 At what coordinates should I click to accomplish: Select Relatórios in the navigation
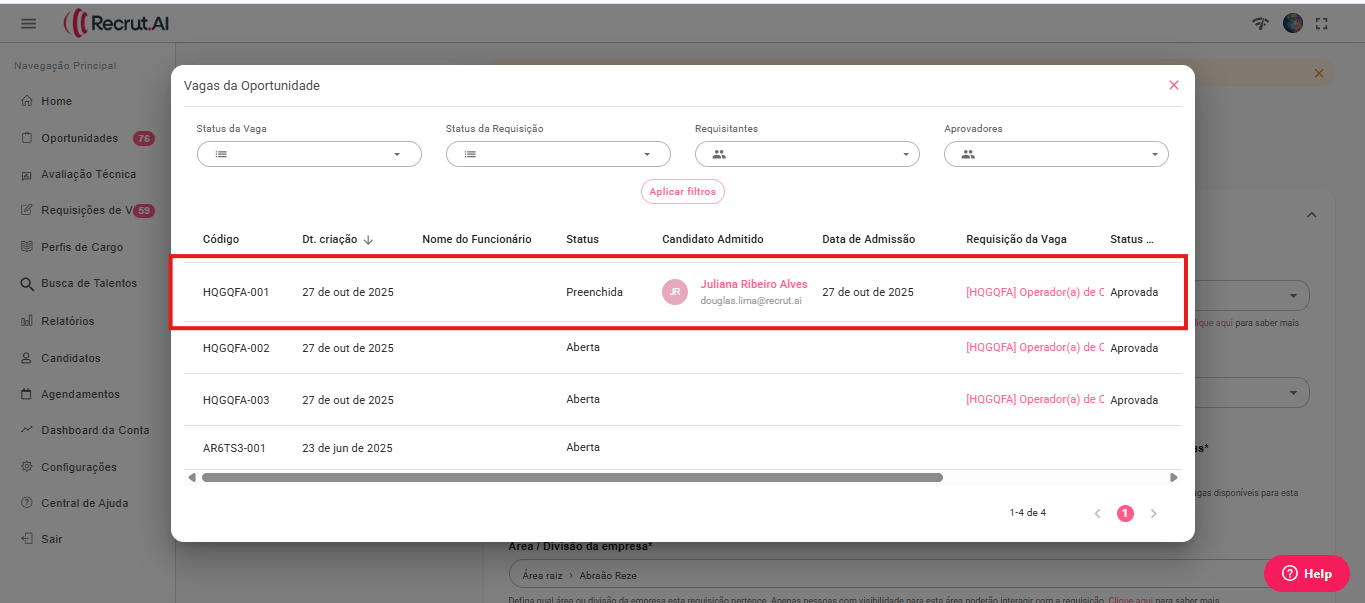[x=67, y=321]
